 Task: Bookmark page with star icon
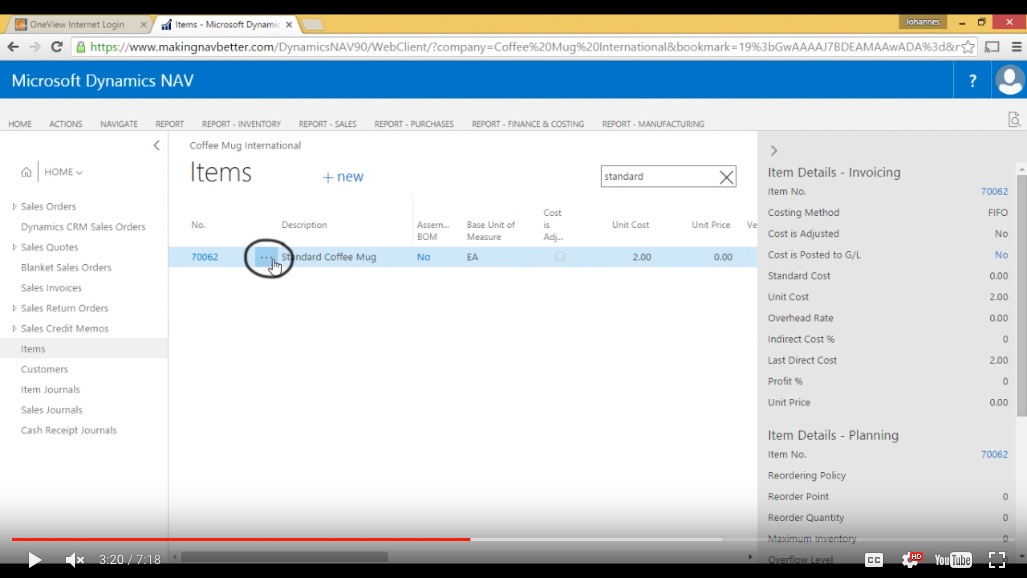(x=968, y=47)
